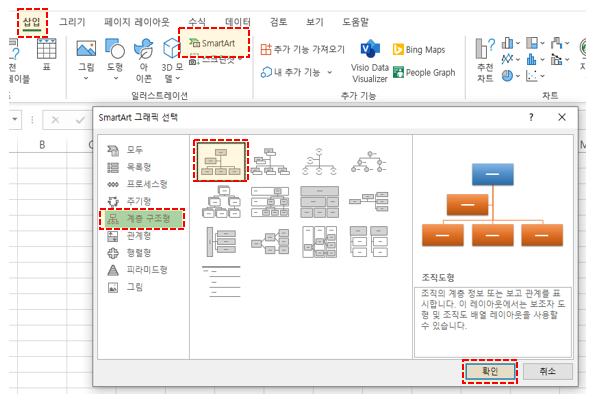This screenshot has width=596, height=398.
Task: Choose the labeled hierarchy layout thumbnail
Action: (270, 202)
